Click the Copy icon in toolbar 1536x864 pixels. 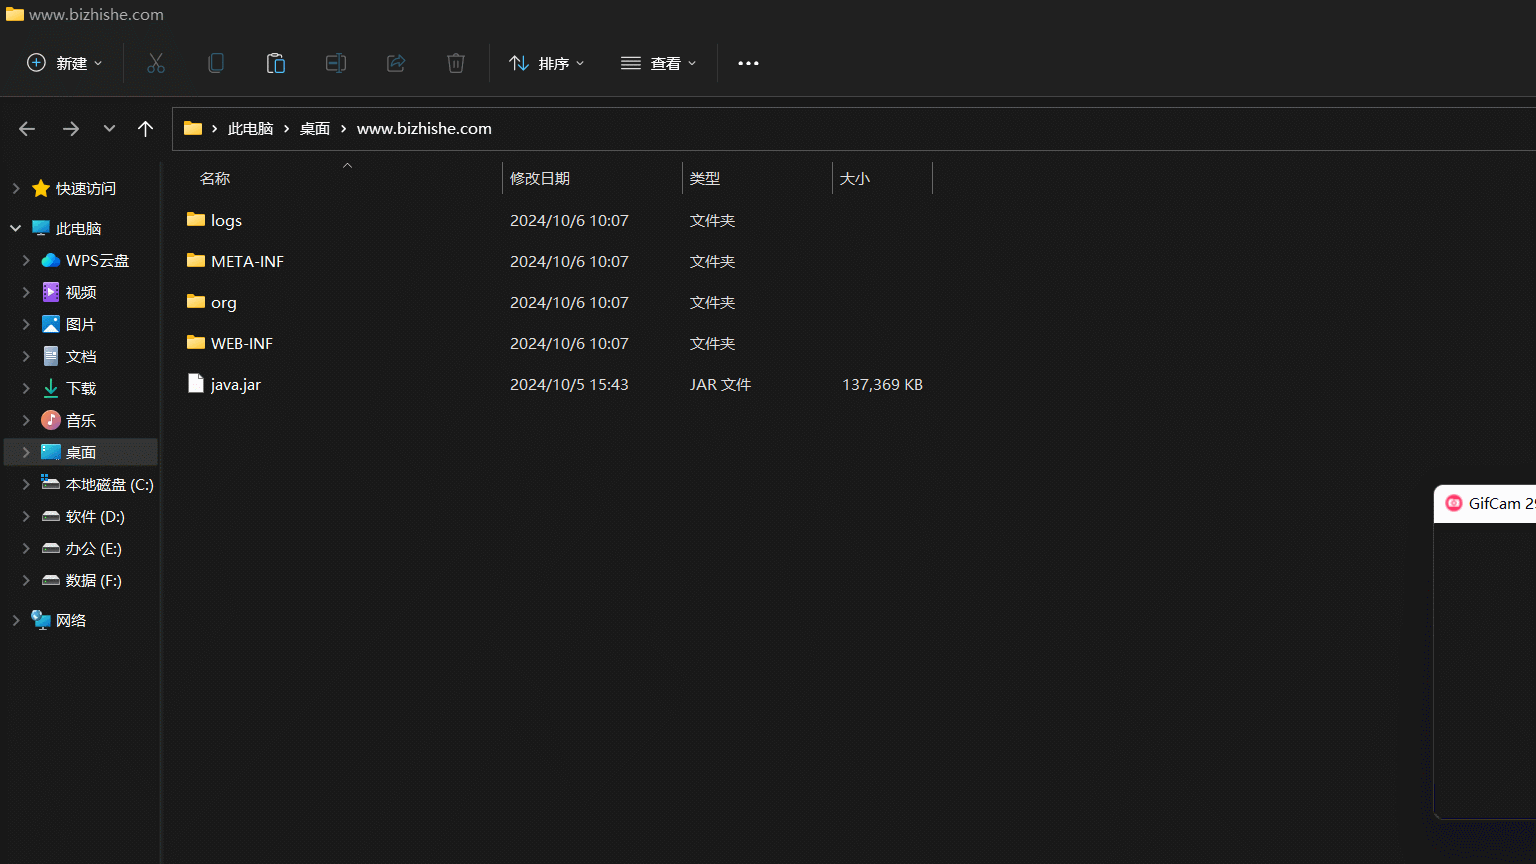pos(216,63)
